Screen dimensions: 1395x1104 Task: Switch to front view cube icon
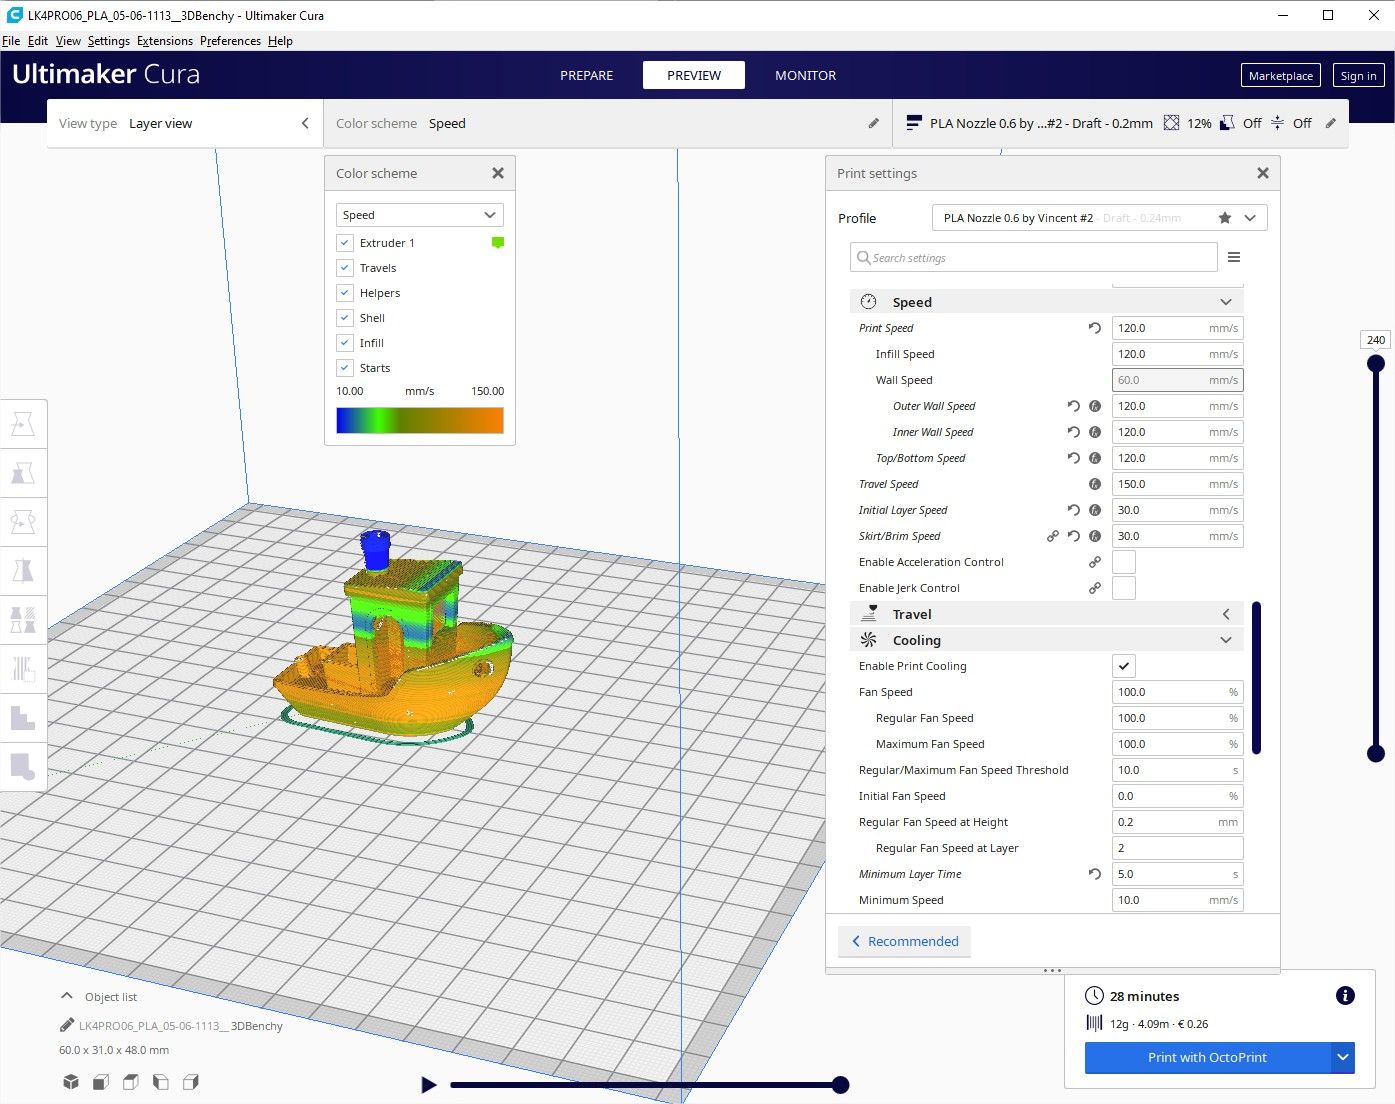(101, 1082)
